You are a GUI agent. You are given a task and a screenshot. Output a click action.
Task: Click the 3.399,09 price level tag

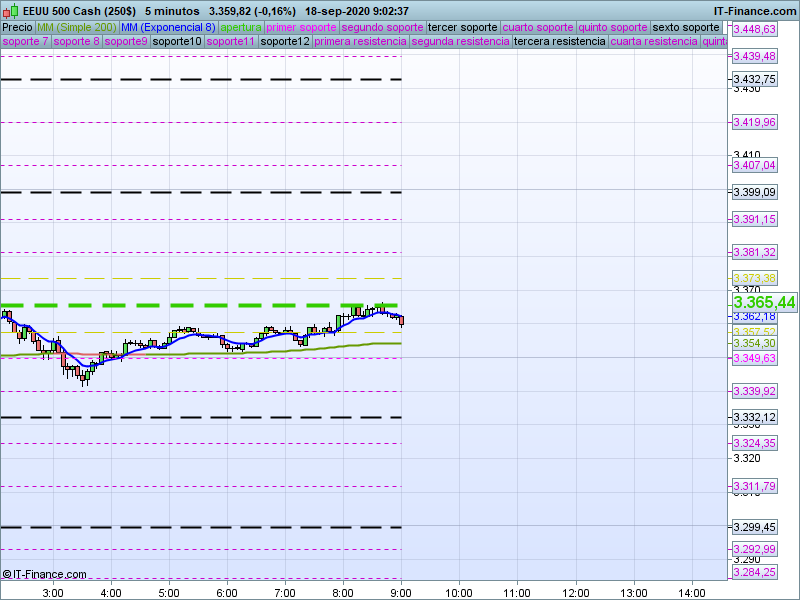(754, 192)
